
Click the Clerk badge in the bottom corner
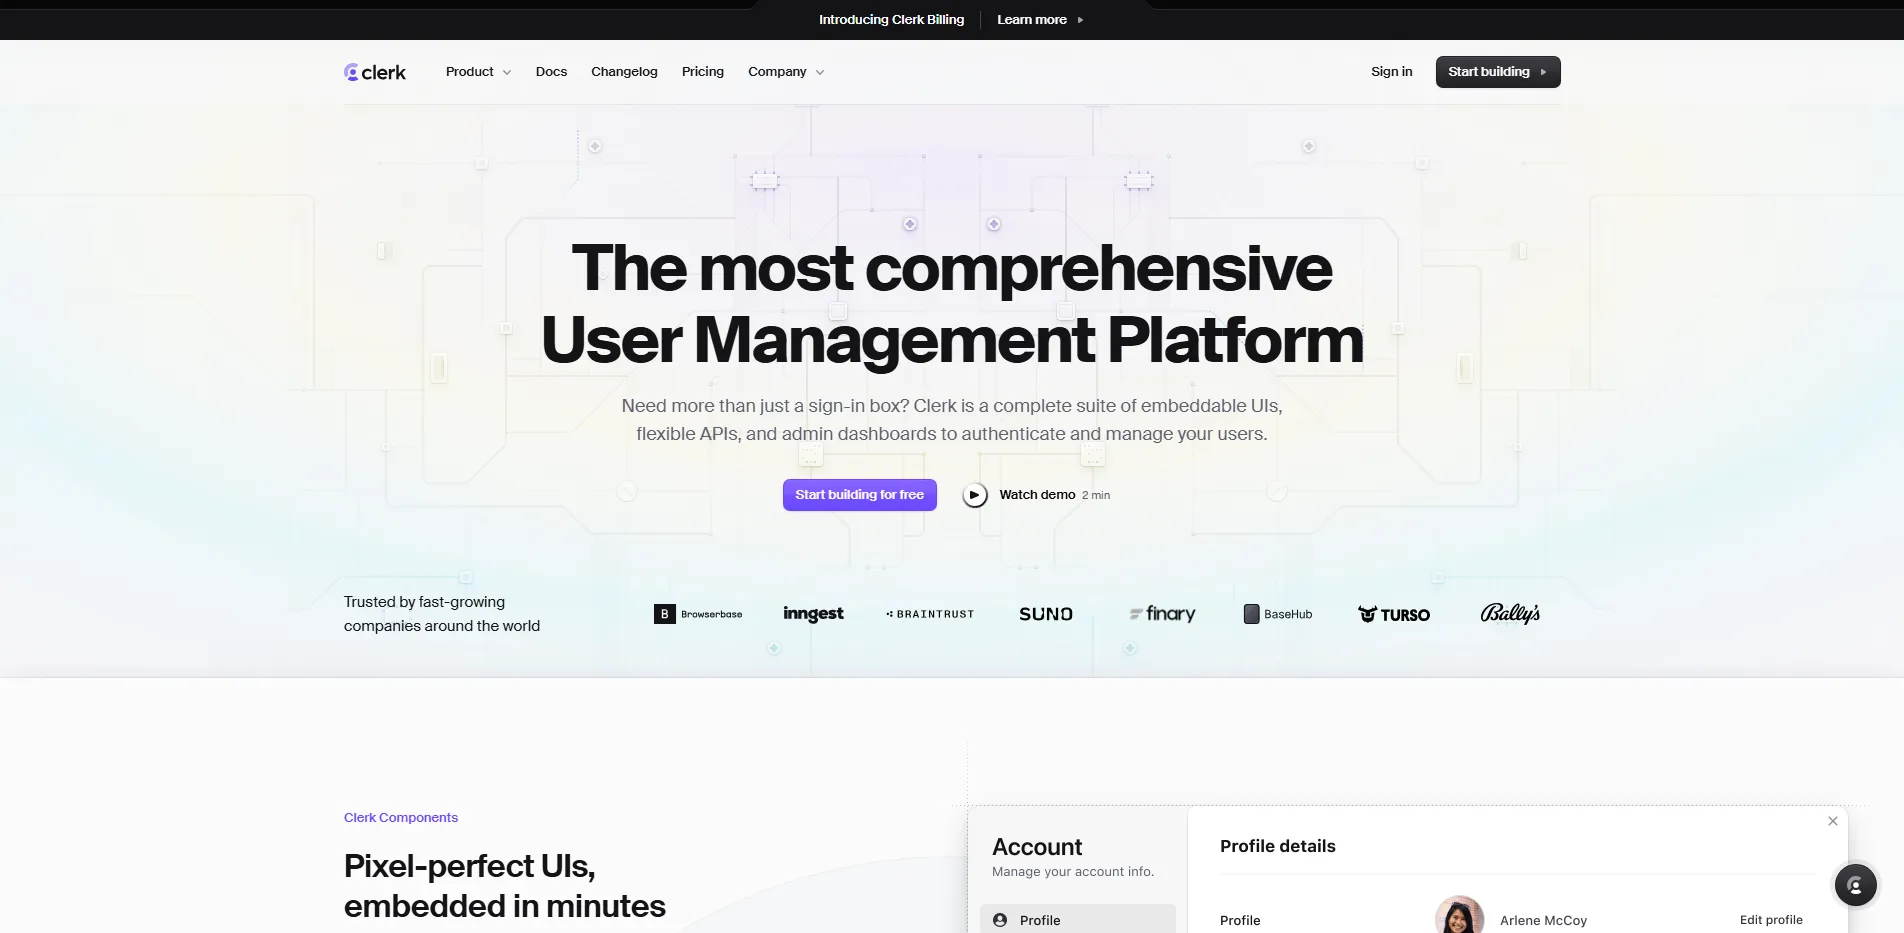point(1855,885)
